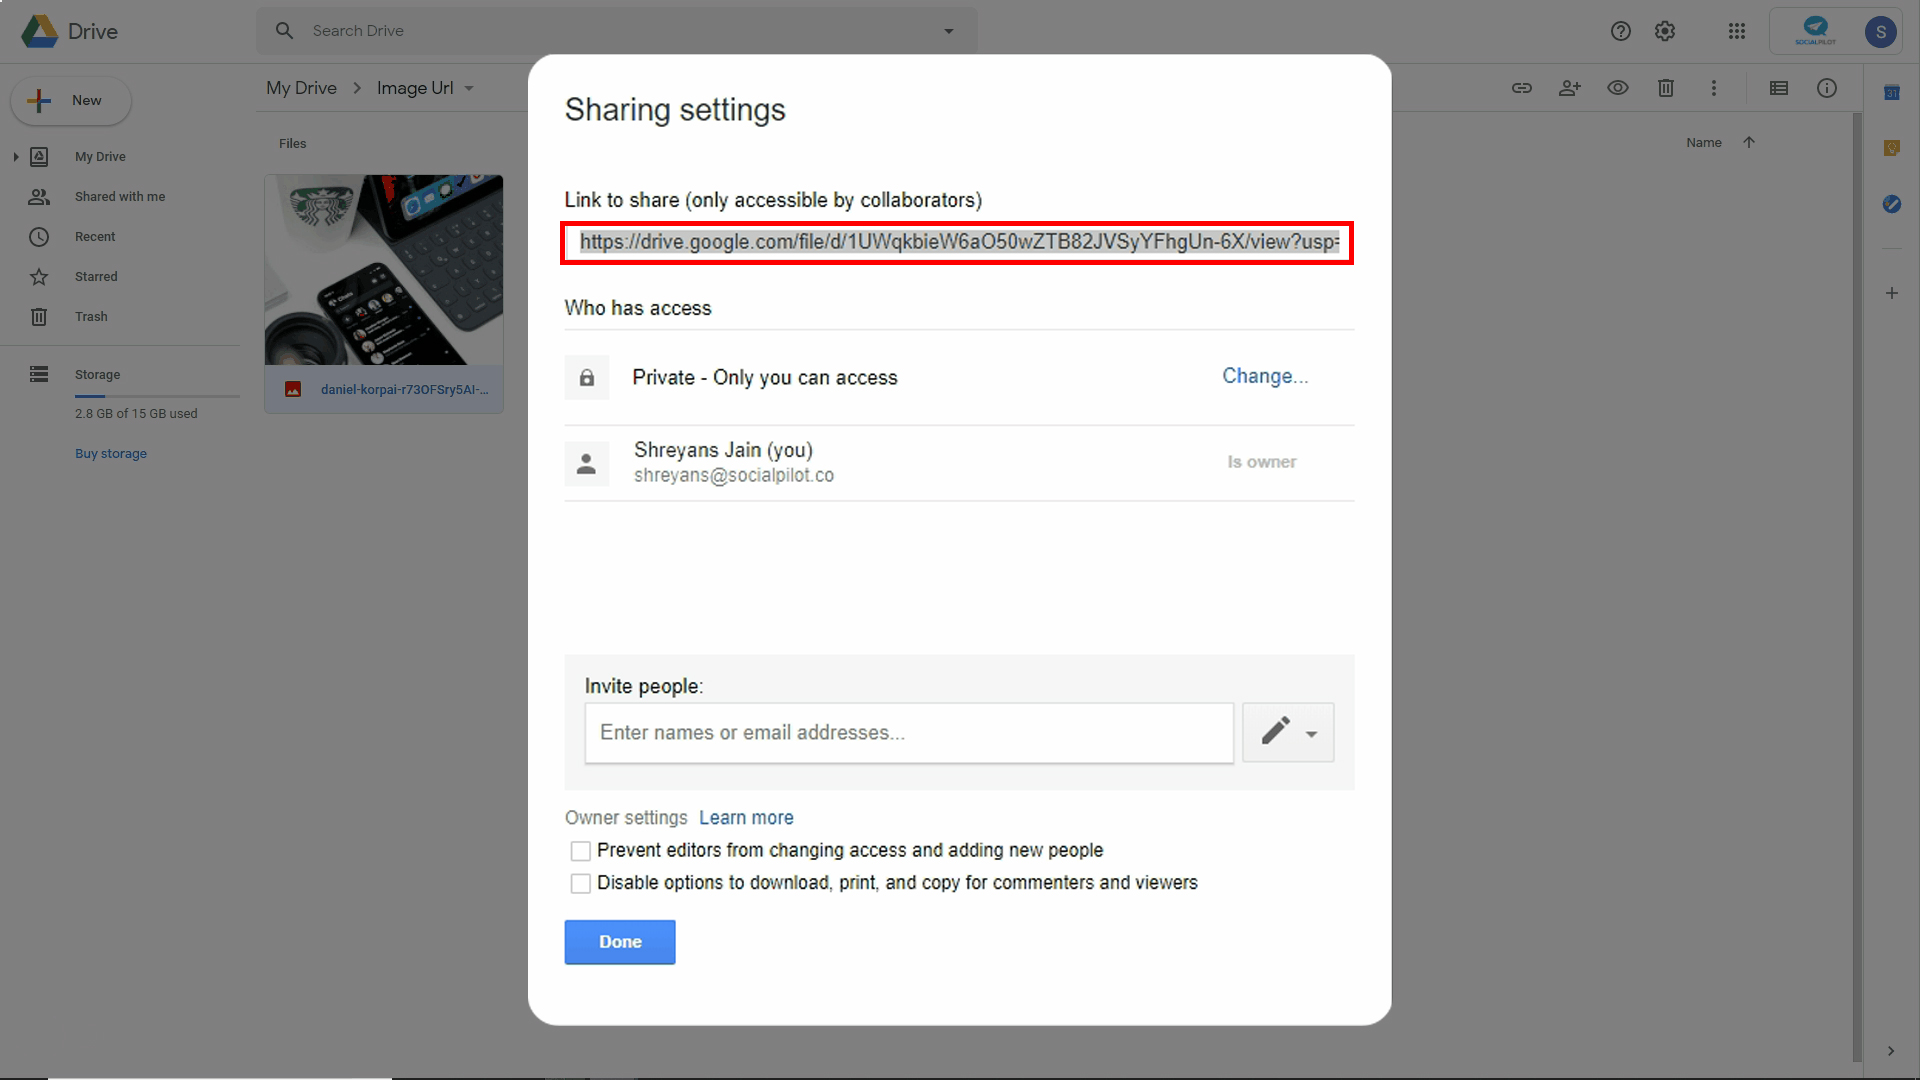Check Prevent editors from changing access
The height and width of the screenshot is (1080, 1920).
pos(580,851)
